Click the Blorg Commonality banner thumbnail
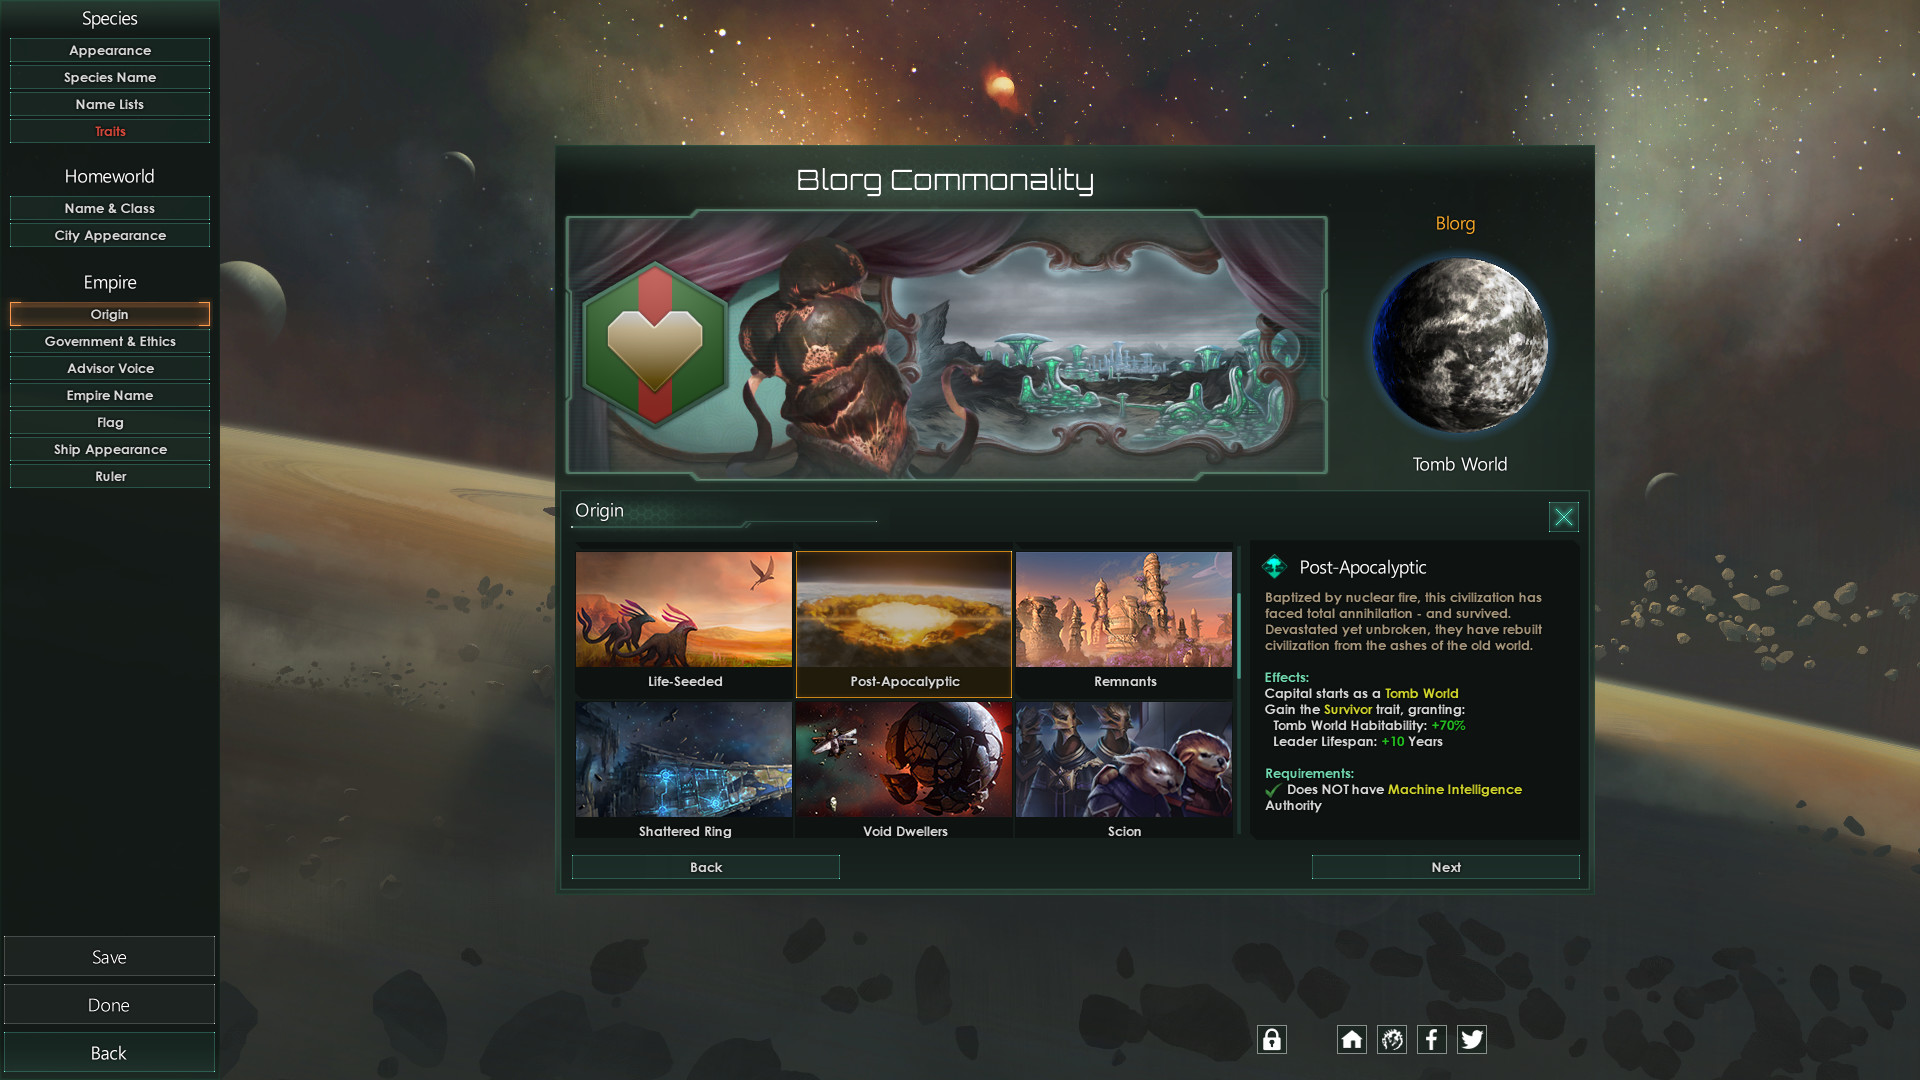This screenshot has width=1920, height=1080. (943, 345)
